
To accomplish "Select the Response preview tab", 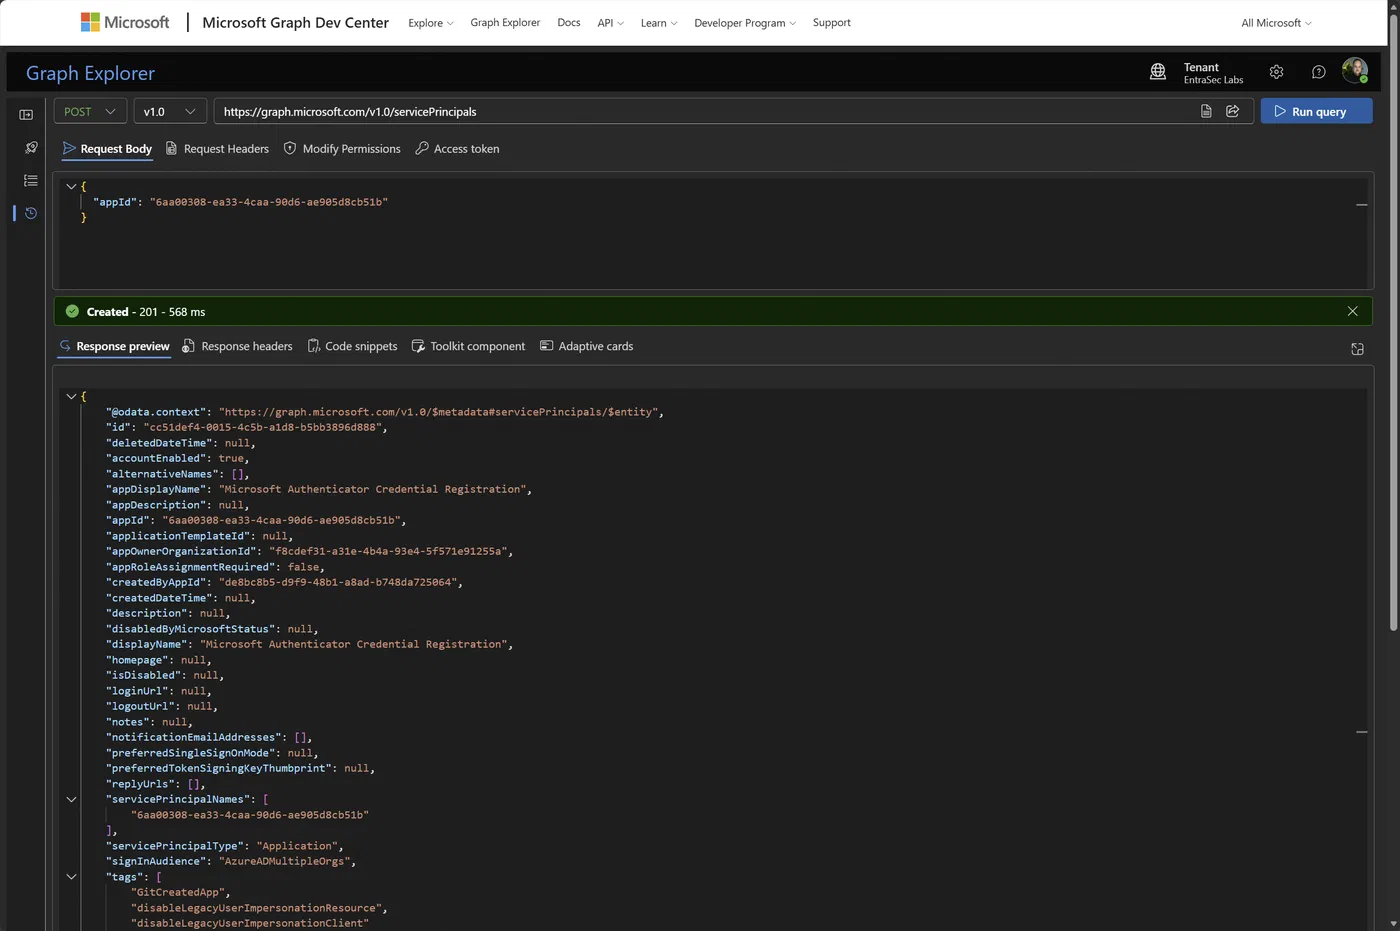I will tap(114, 346).
